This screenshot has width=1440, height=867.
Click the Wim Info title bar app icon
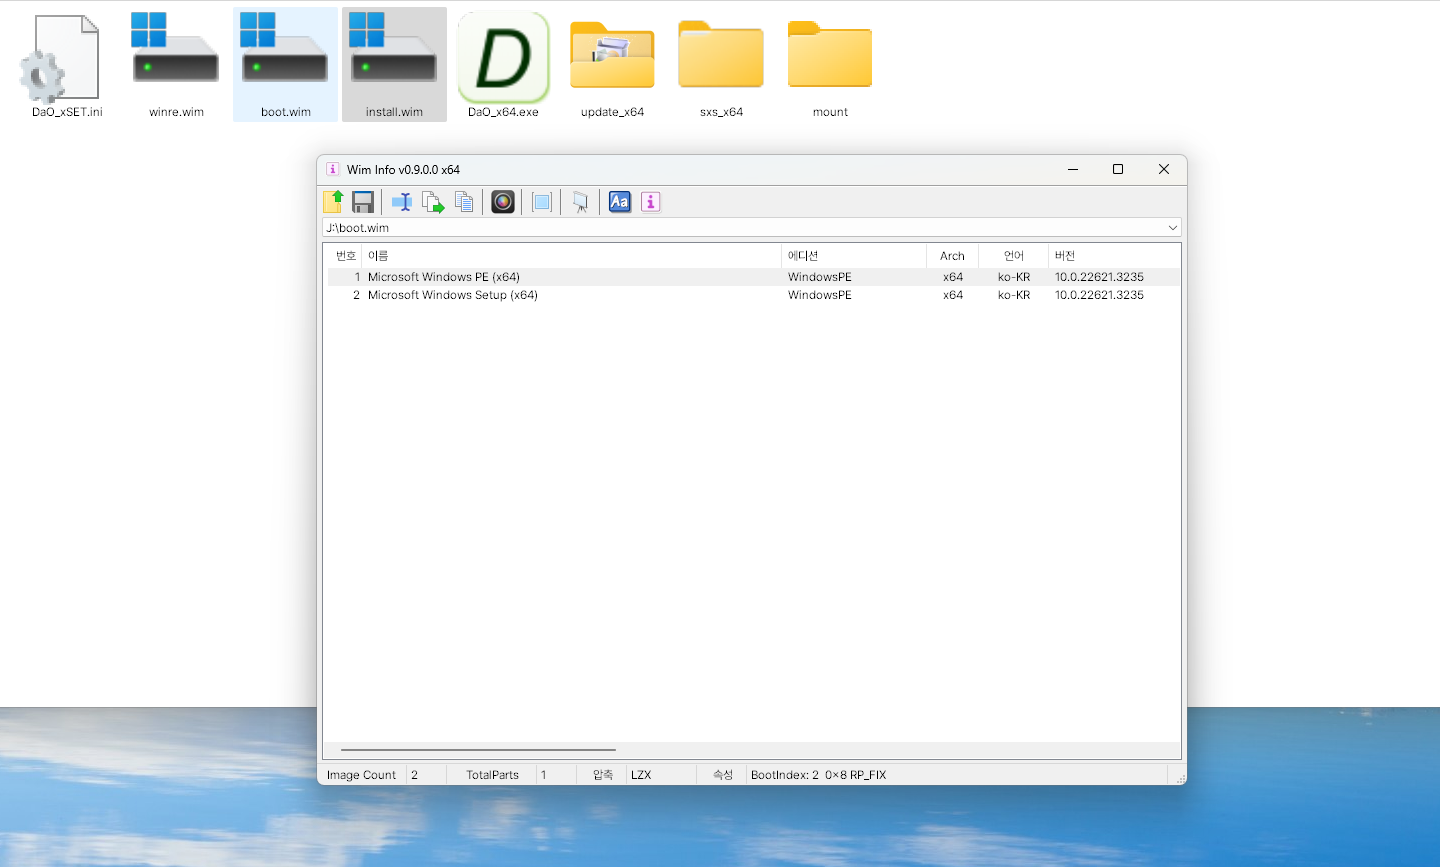pyautogui.click(x=333, y=170)
